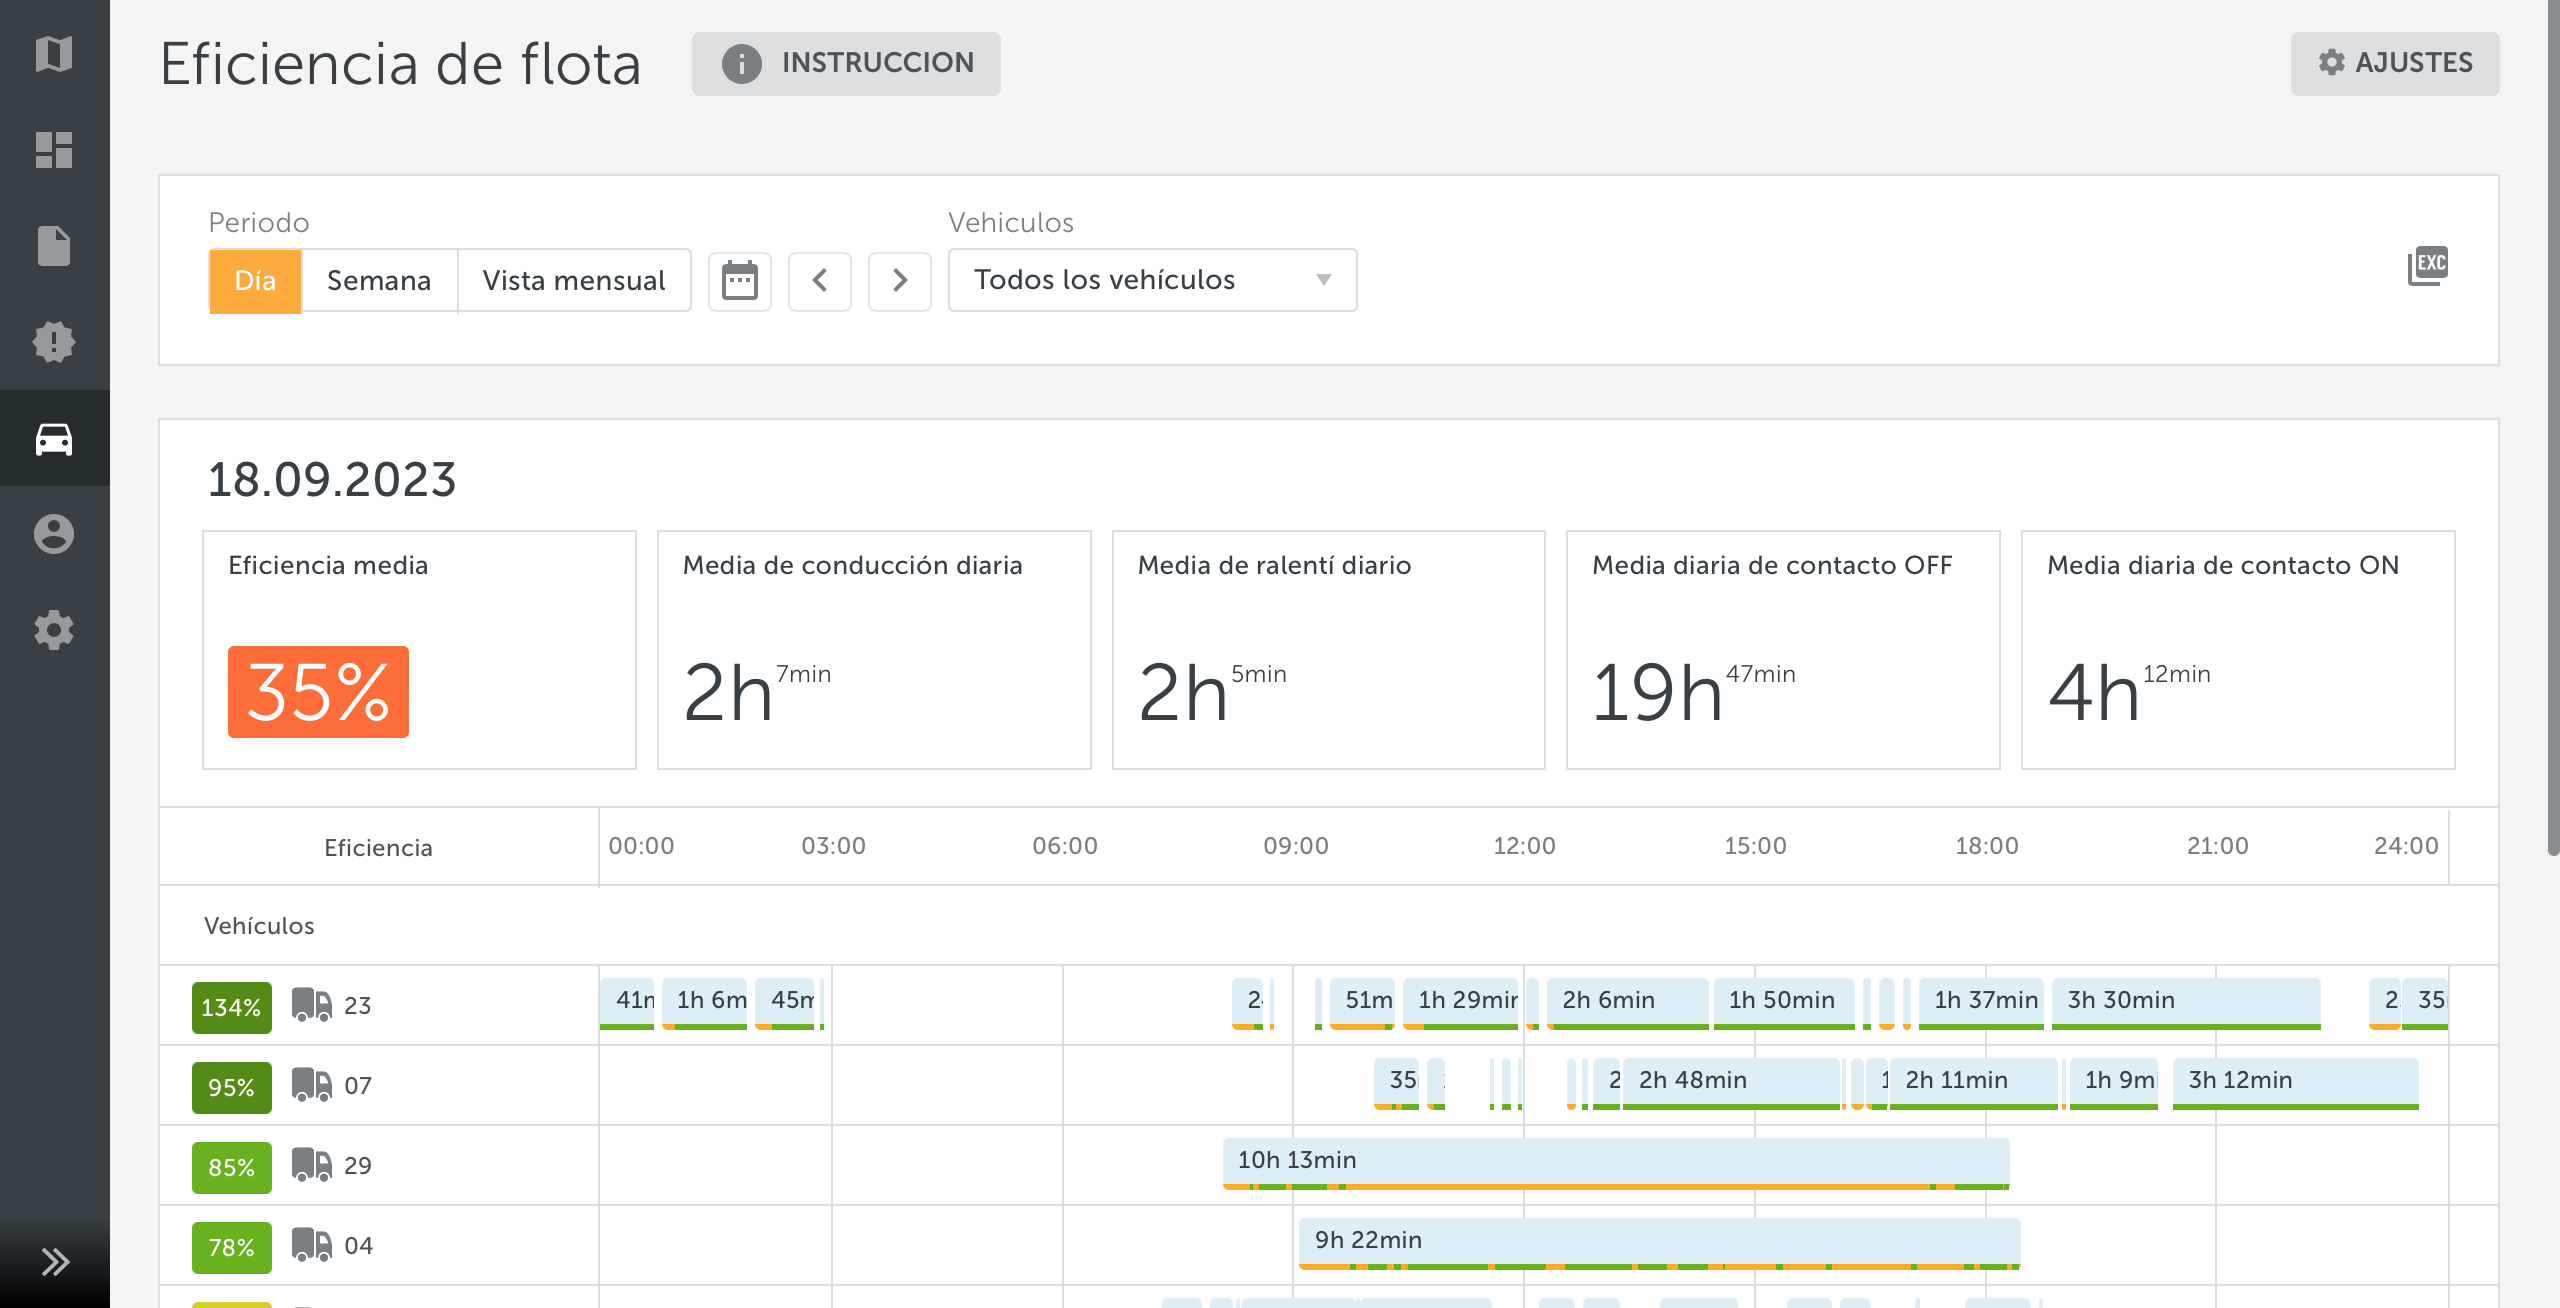Select the 3h 12min segment of vehicle 07
Viewport: 2560px width, 1308px height.
click(2296, 1083)
